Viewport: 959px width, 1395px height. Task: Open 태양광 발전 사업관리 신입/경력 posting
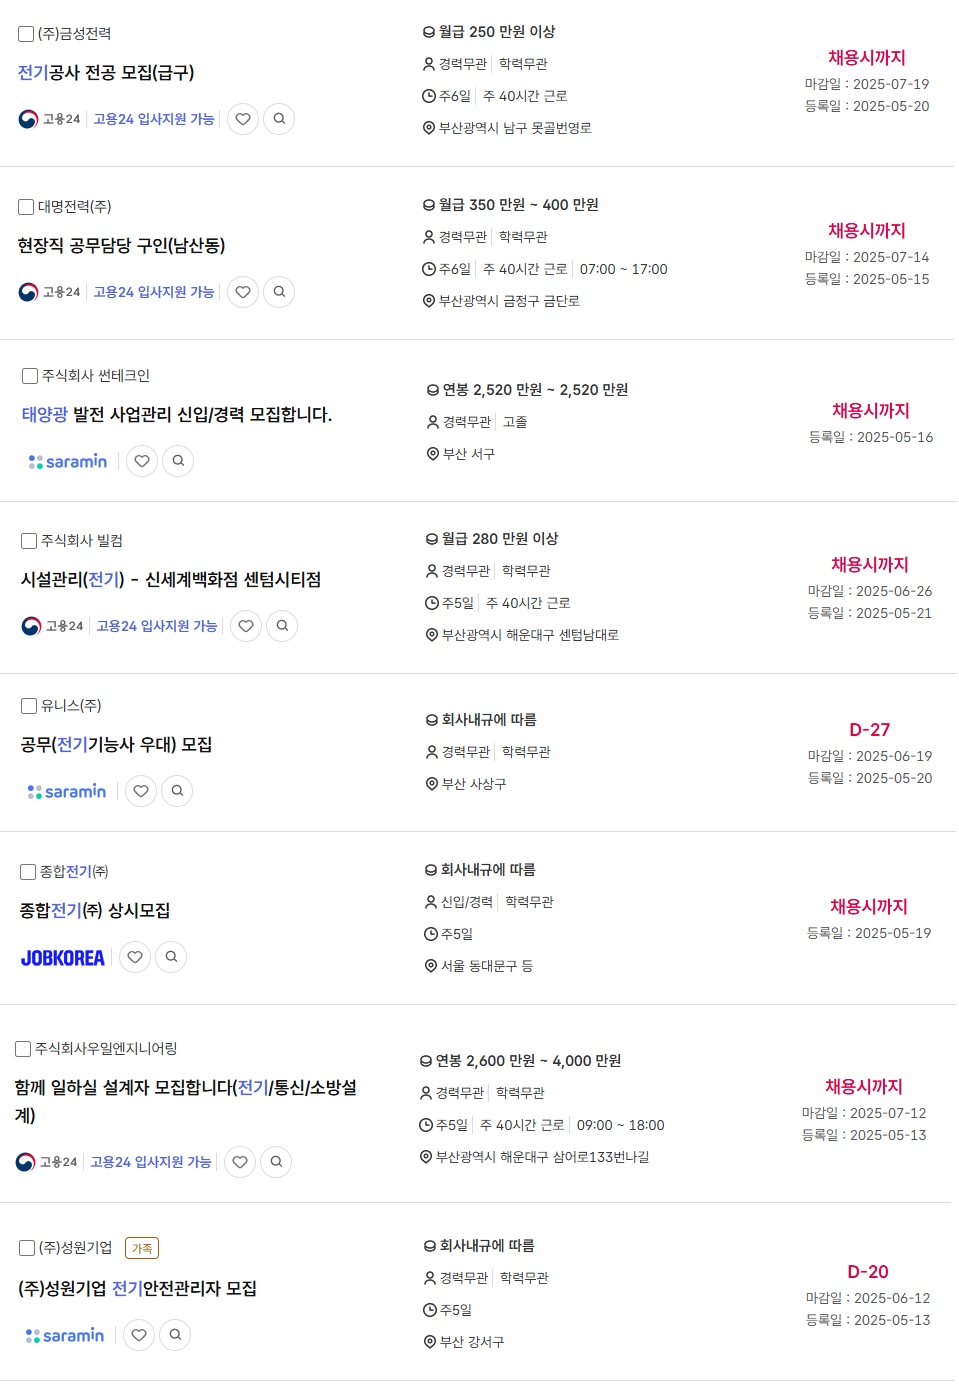point(177,415)
